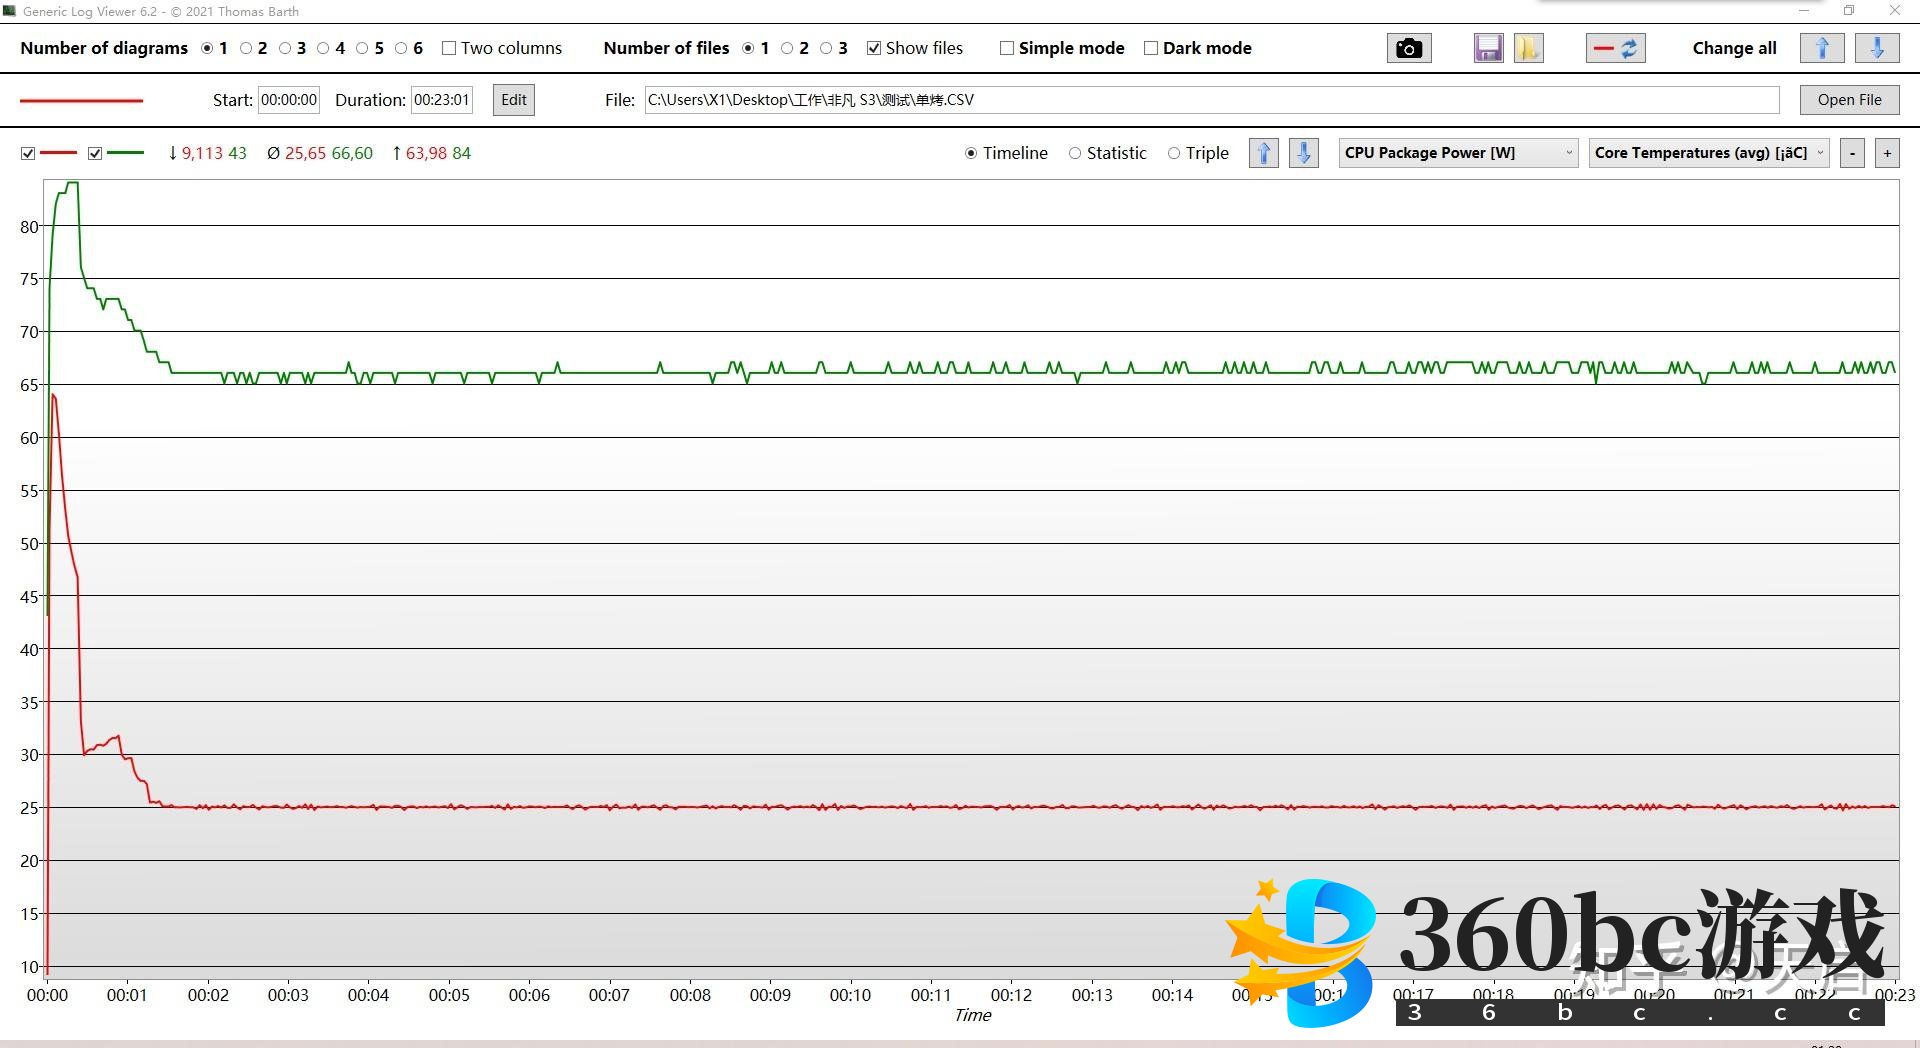Open the CPU Package Power dropdown

(1457, 153)
